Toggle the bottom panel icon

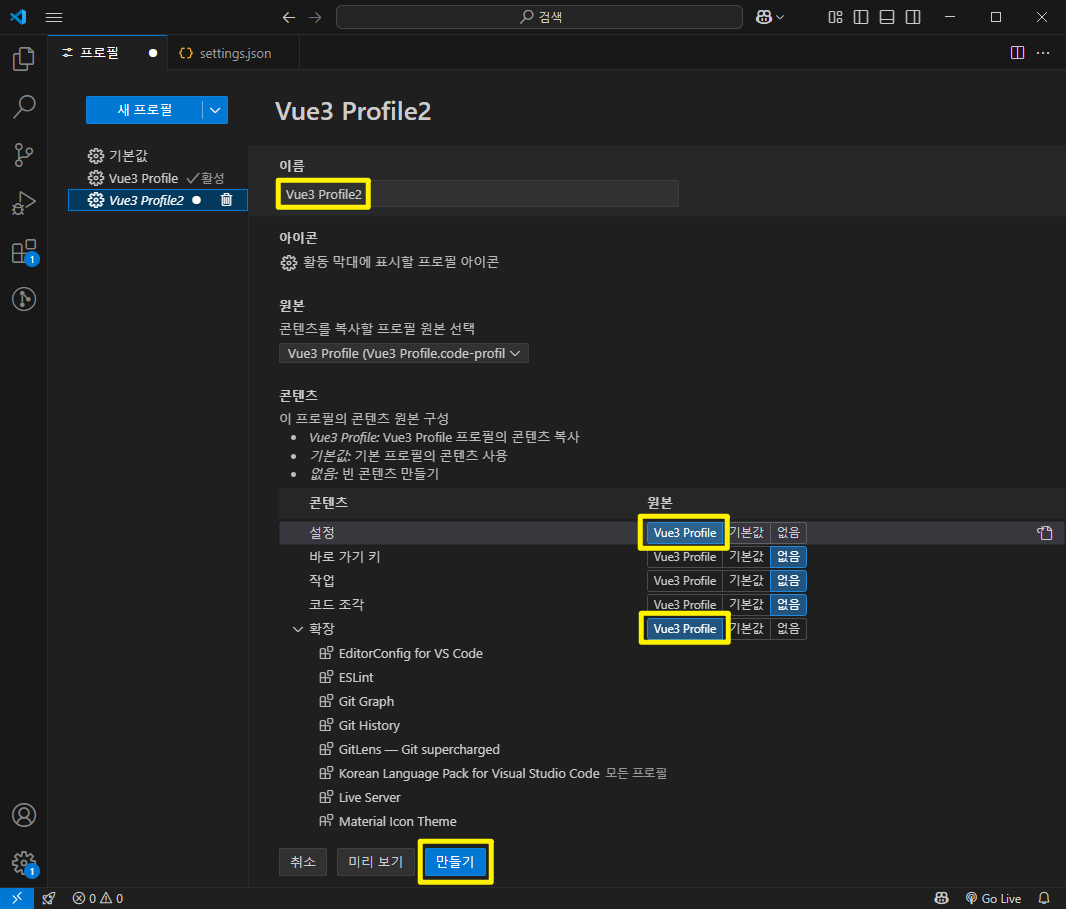tap(887, 17)
